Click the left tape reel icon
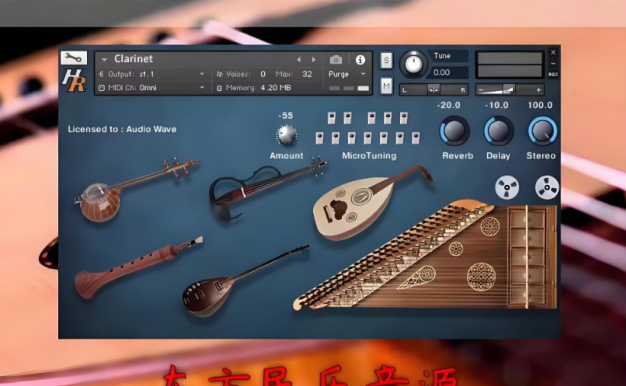Viewport: 626px width, 386px height. tap(507, 187)
